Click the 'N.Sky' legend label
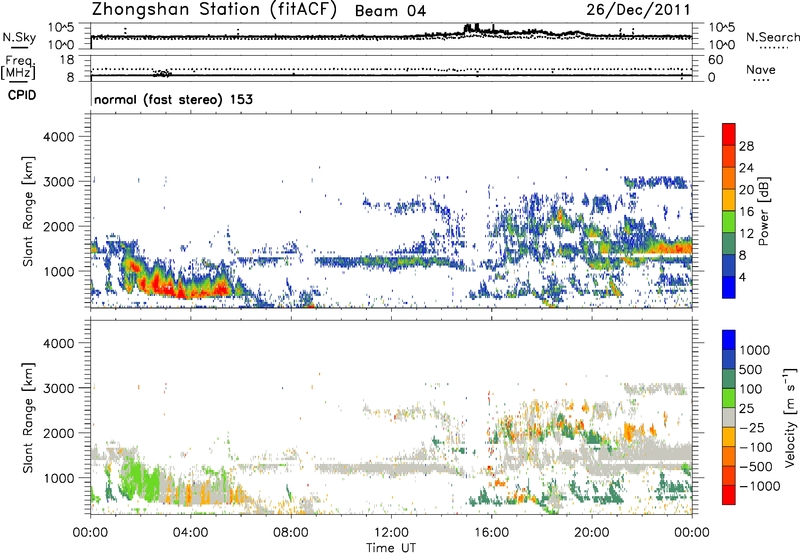This screenshot has width=800, height=554. pyautogui.click(x=19, y=37)
